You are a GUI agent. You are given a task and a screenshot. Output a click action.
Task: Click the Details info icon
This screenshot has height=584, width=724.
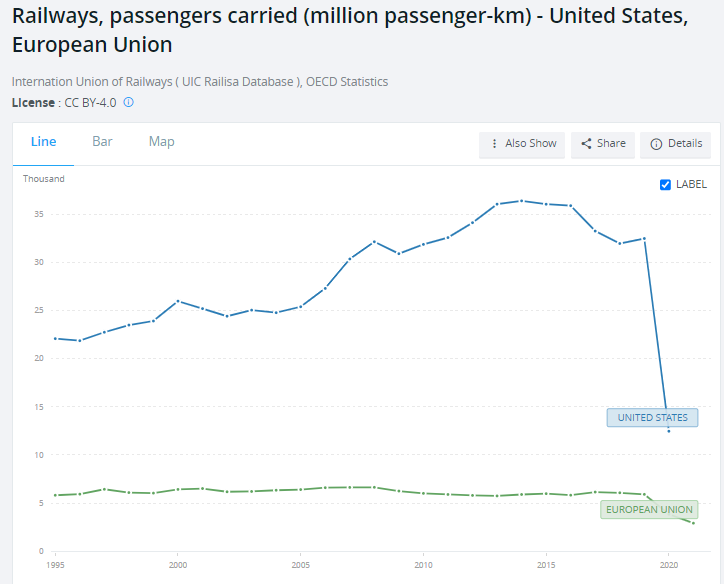point(656,144)
